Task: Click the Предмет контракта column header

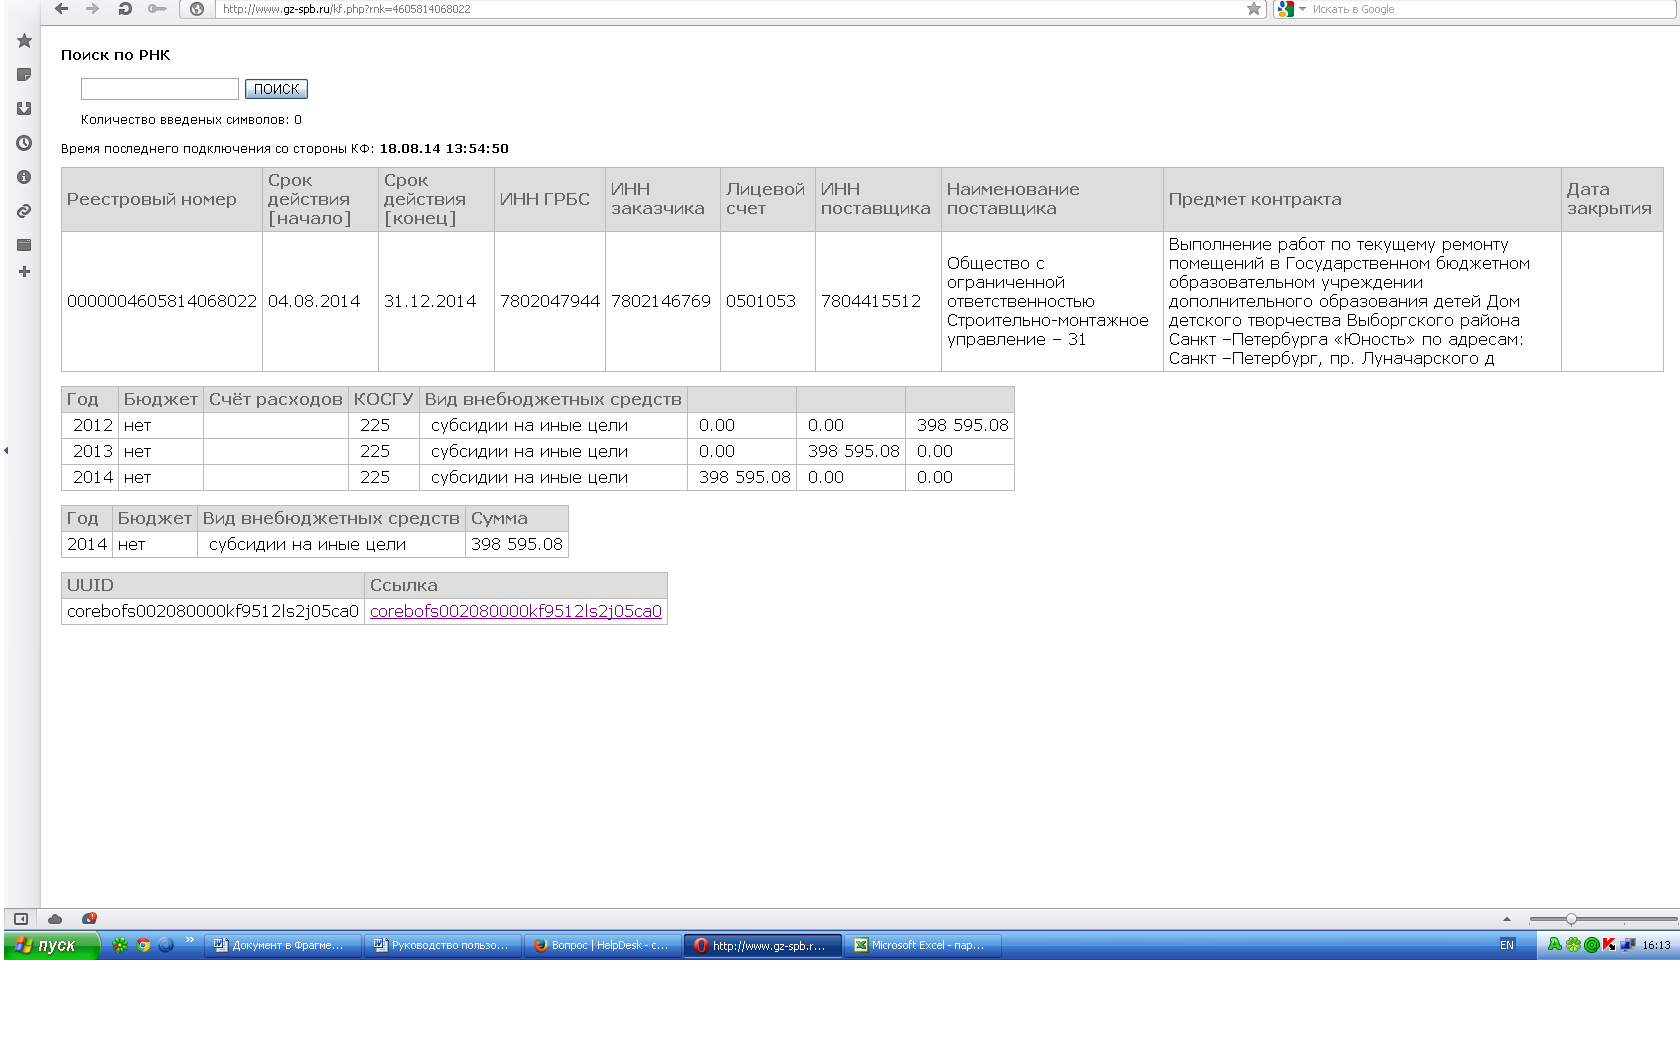Action: pos(1362,199)
